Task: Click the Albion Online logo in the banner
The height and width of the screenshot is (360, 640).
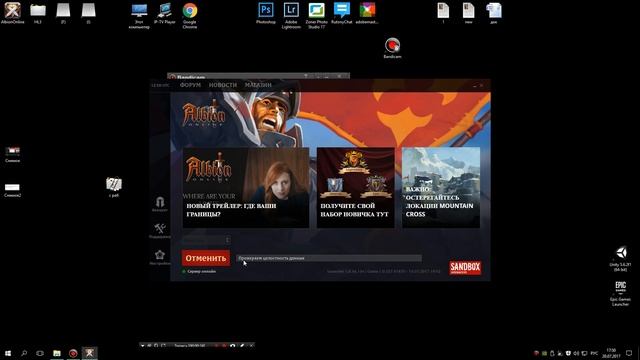Action: point(203,113)
